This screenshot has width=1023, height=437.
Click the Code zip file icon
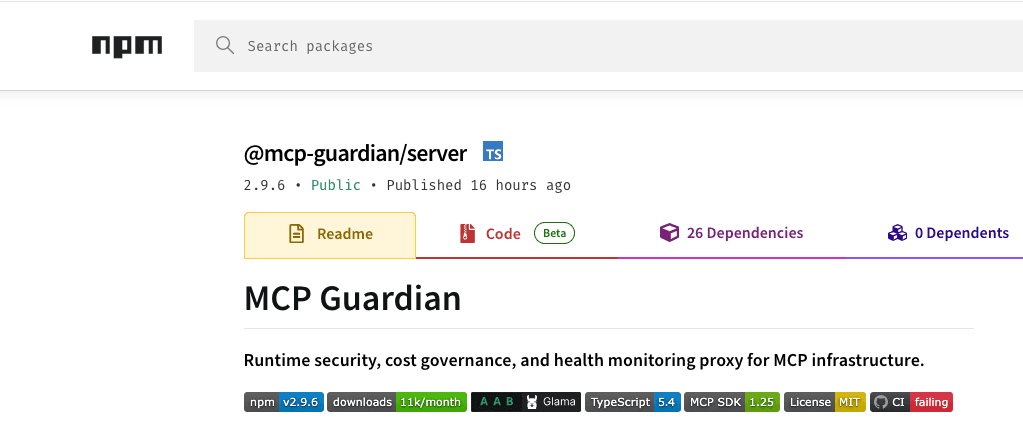coord(466,234)
